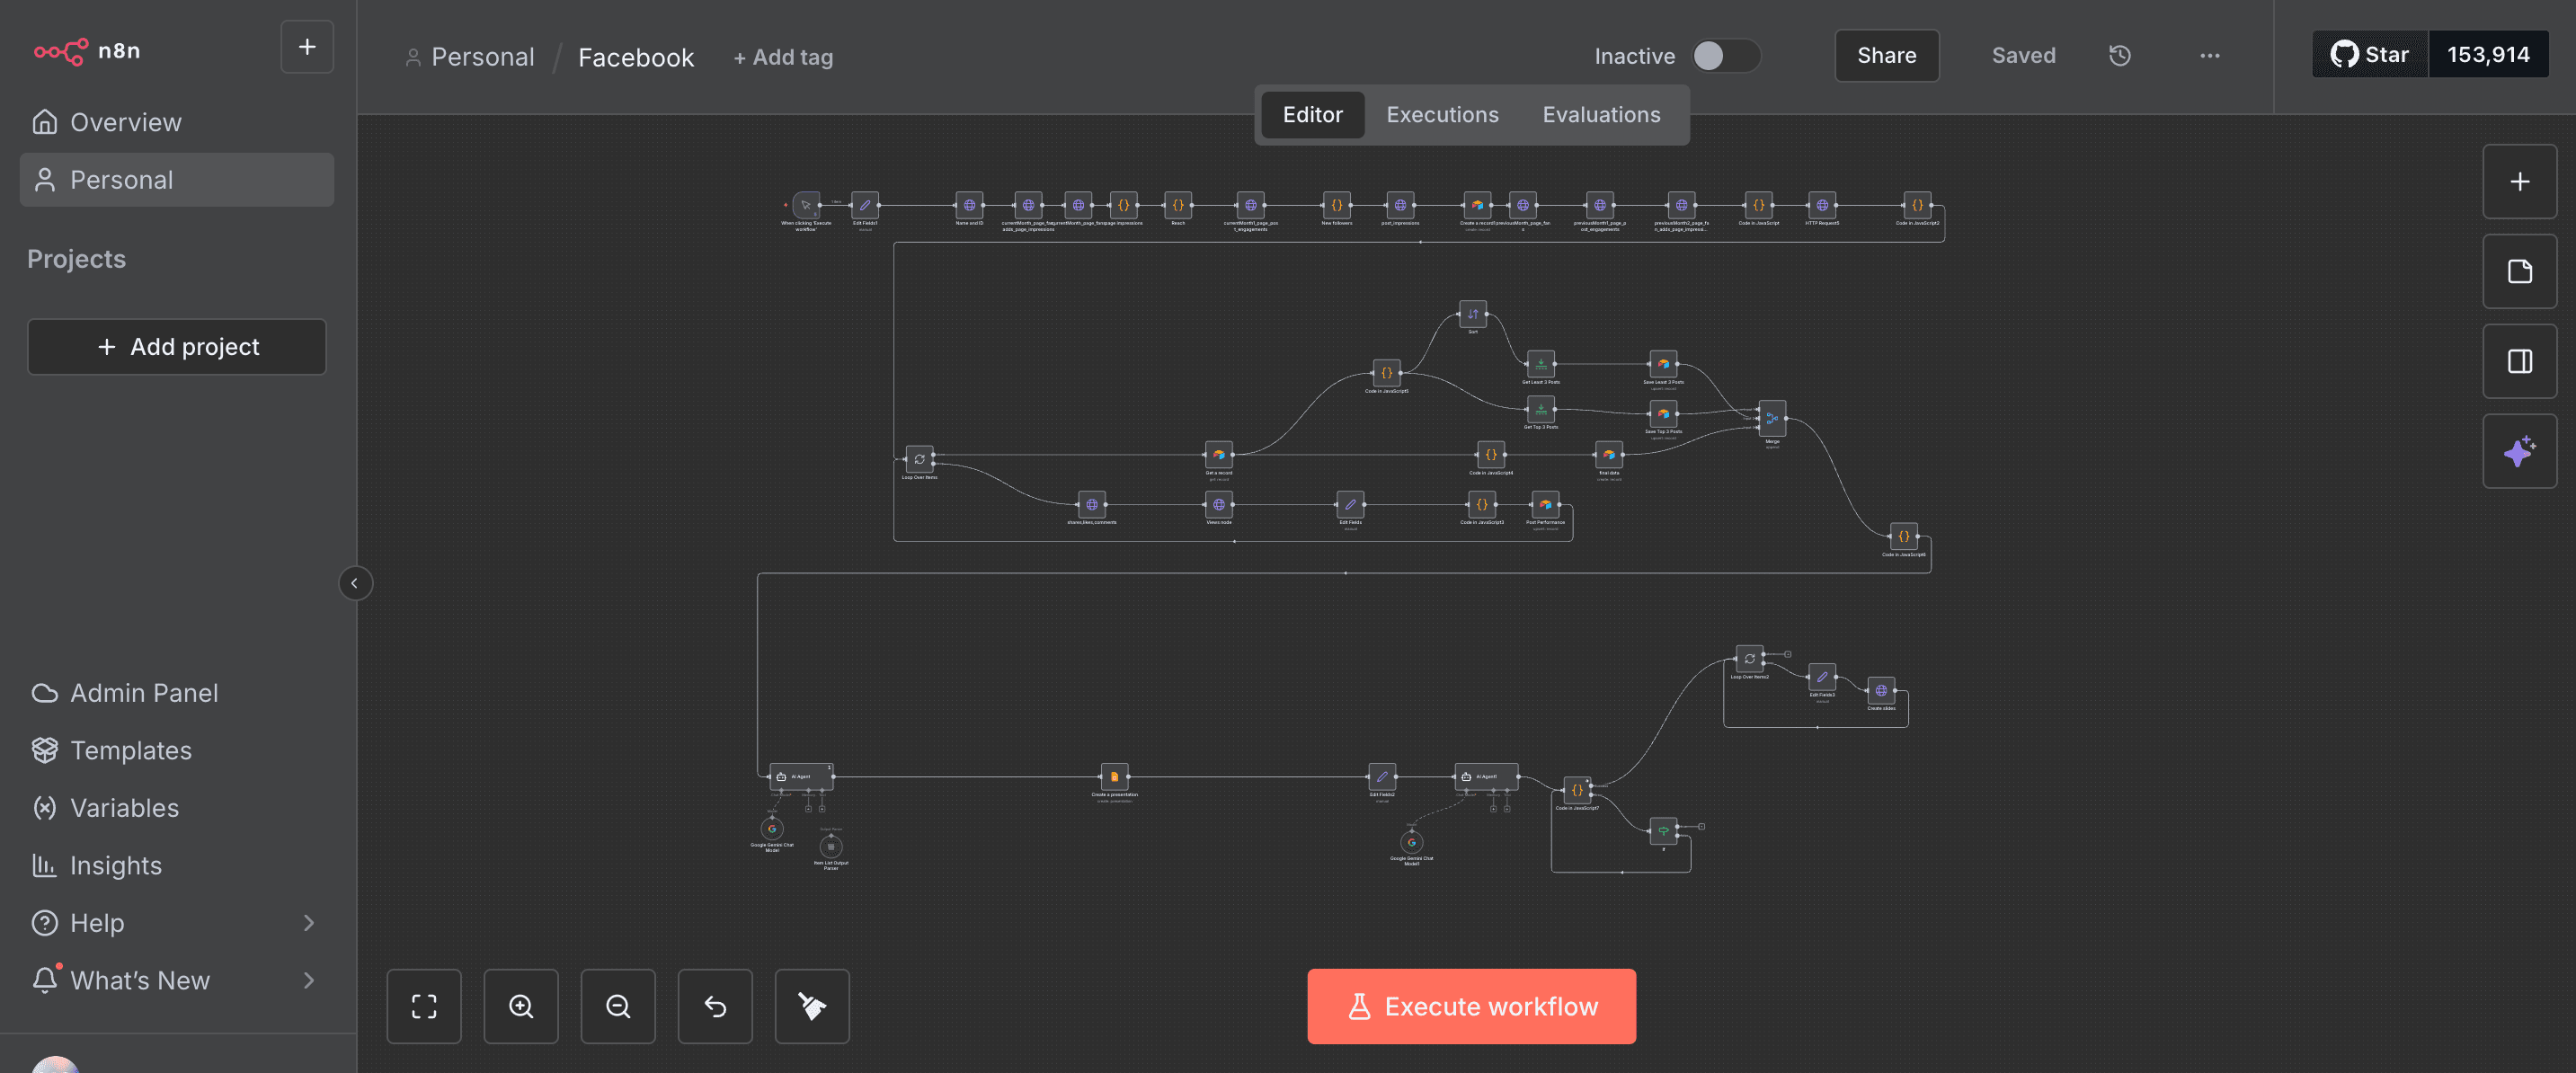The width and height of the screenshot is (2576, 1073).
Task: Click the zoom out magnifier icon
Action: point(618,1006)
